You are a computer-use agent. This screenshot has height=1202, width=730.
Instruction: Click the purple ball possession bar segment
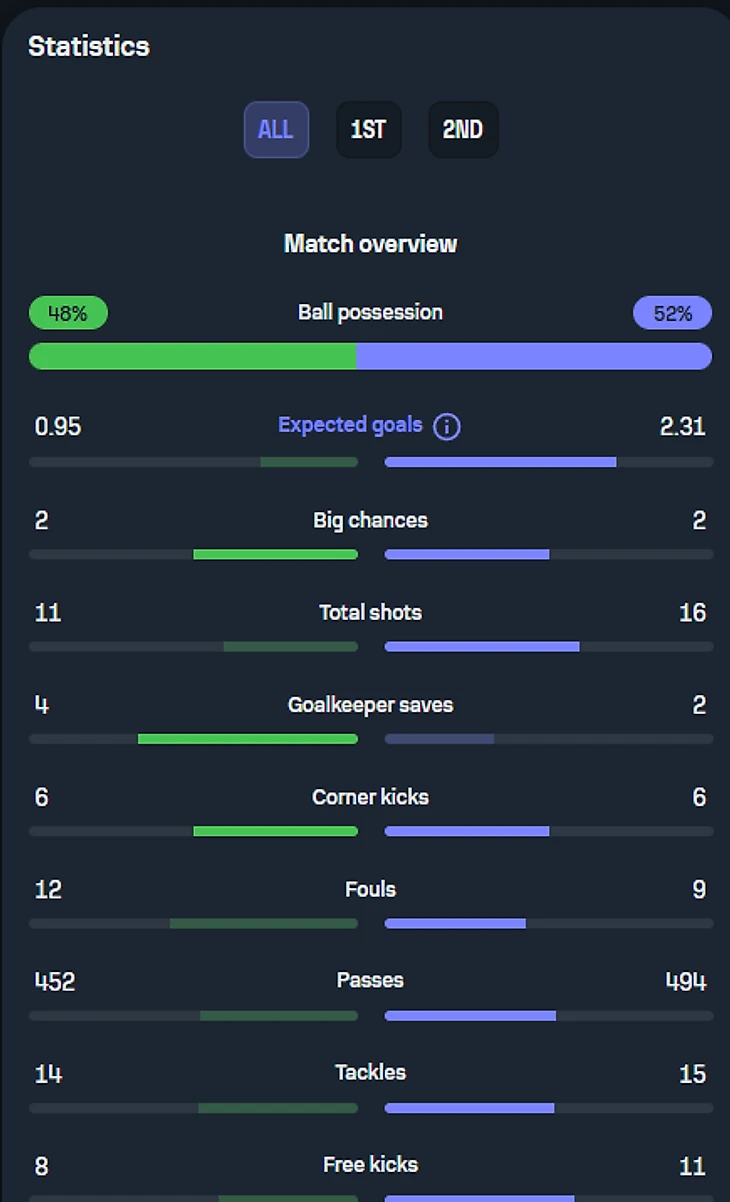point(534,356)
